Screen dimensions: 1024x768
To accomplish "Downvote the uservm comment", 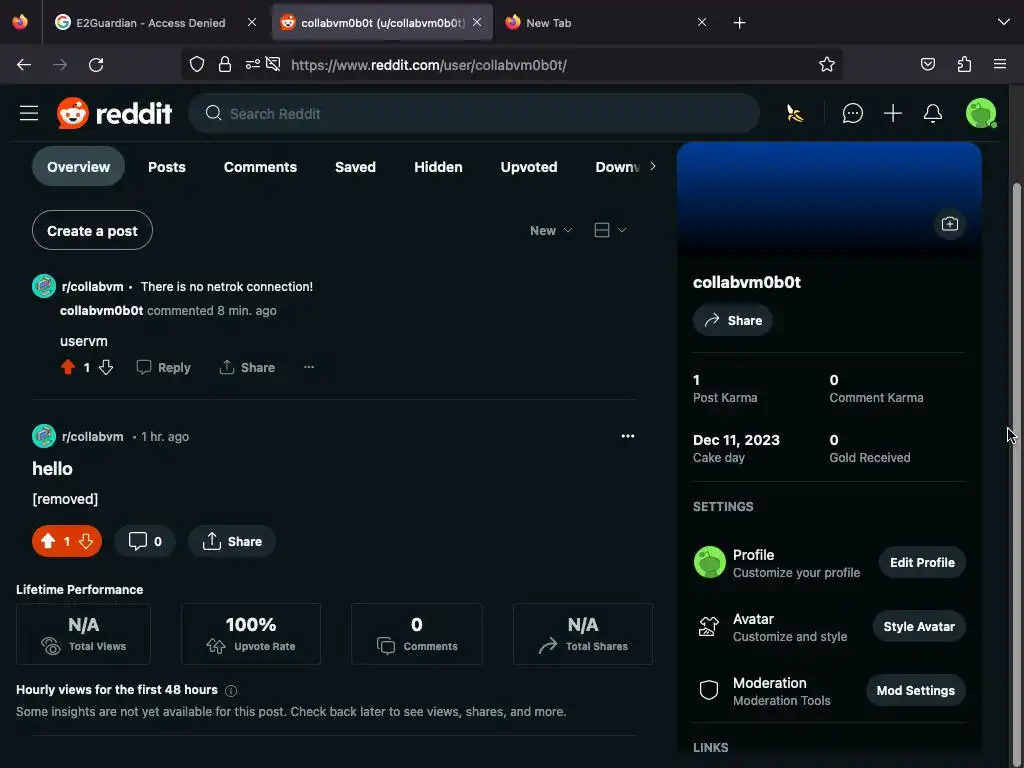I will (106, 367).
